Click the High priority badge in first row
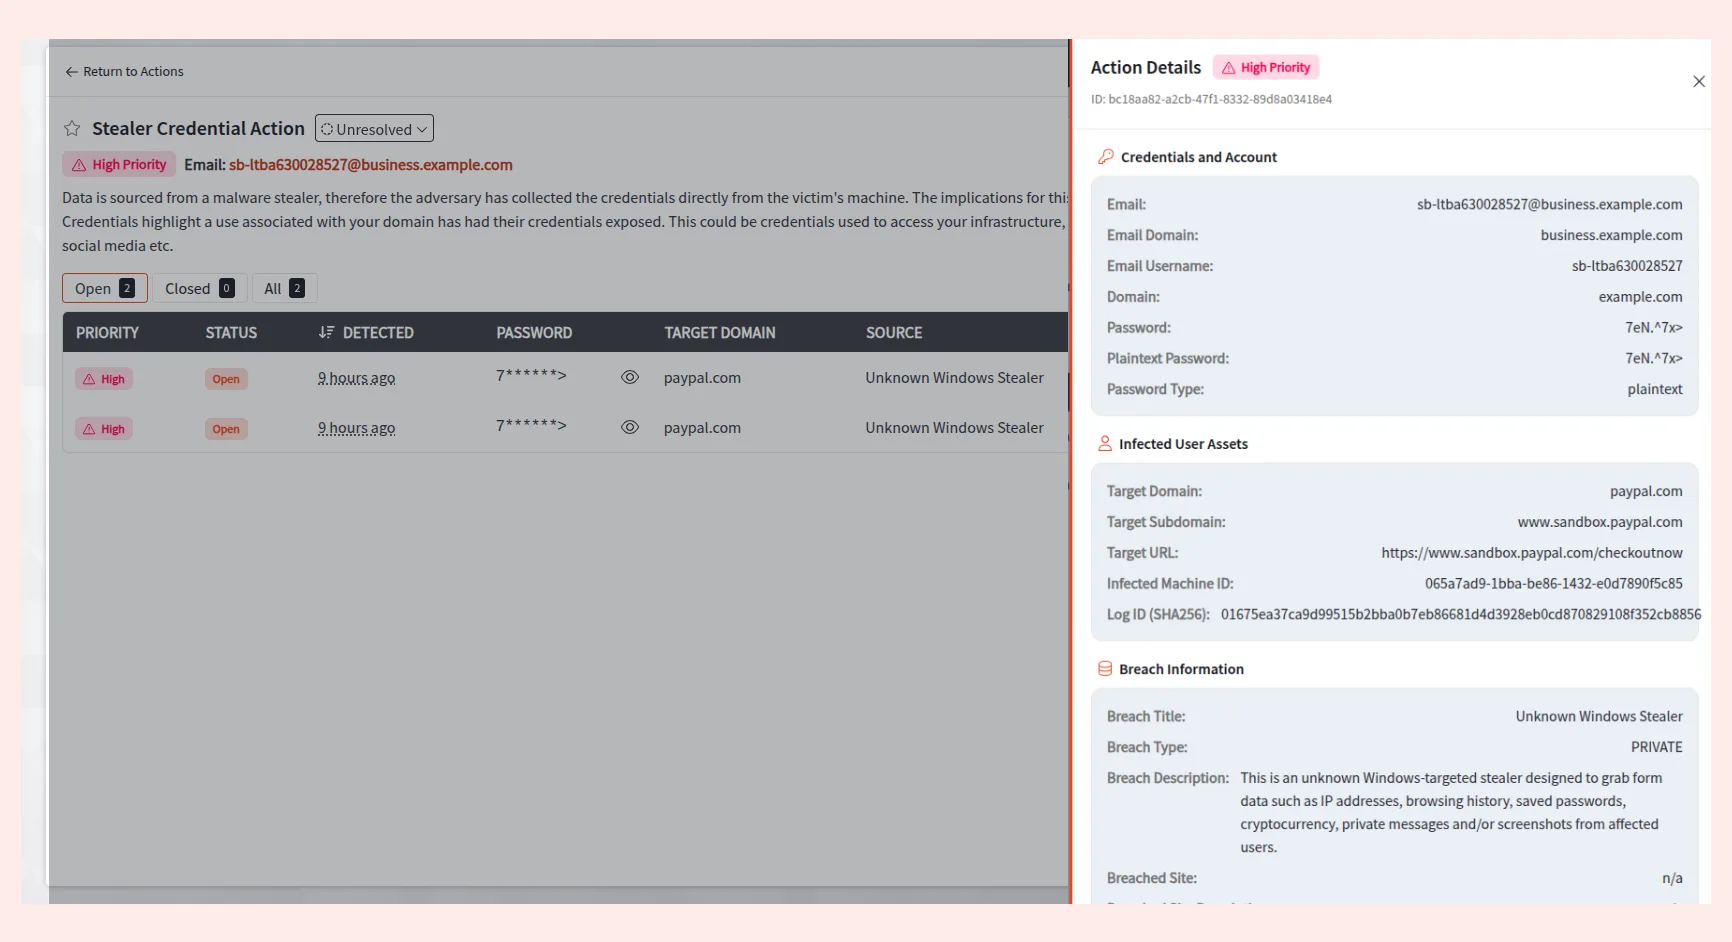This screenshot has width=1732, height=942. pyautogui.click(x=104, y=379)
